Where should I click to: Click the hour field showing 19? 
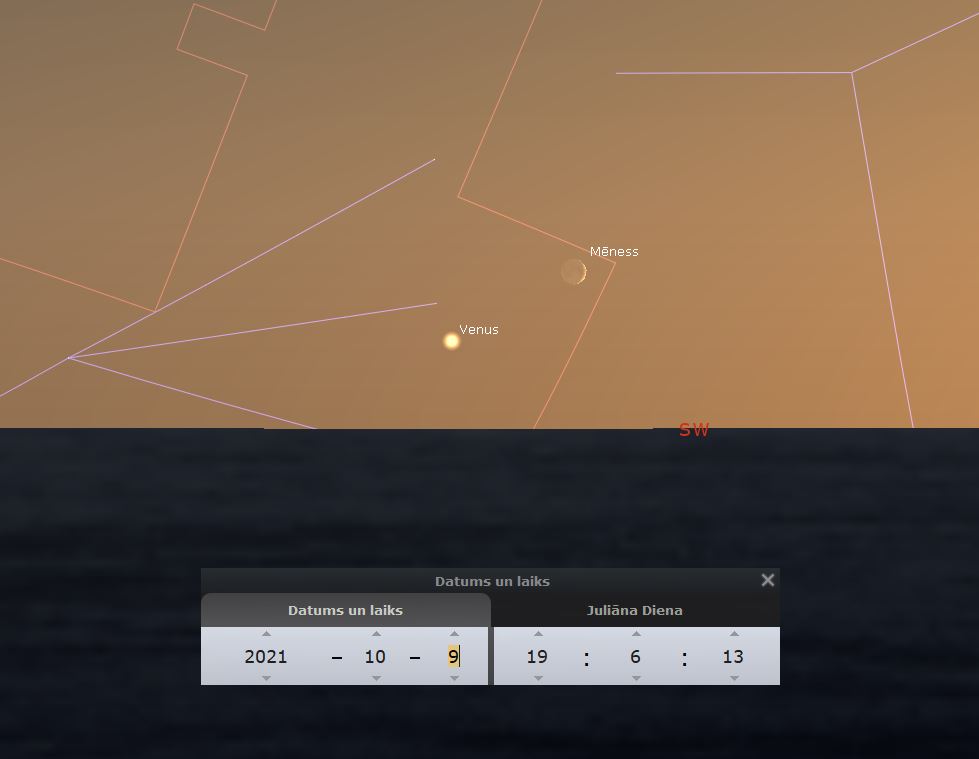click(x=537, y=657)
